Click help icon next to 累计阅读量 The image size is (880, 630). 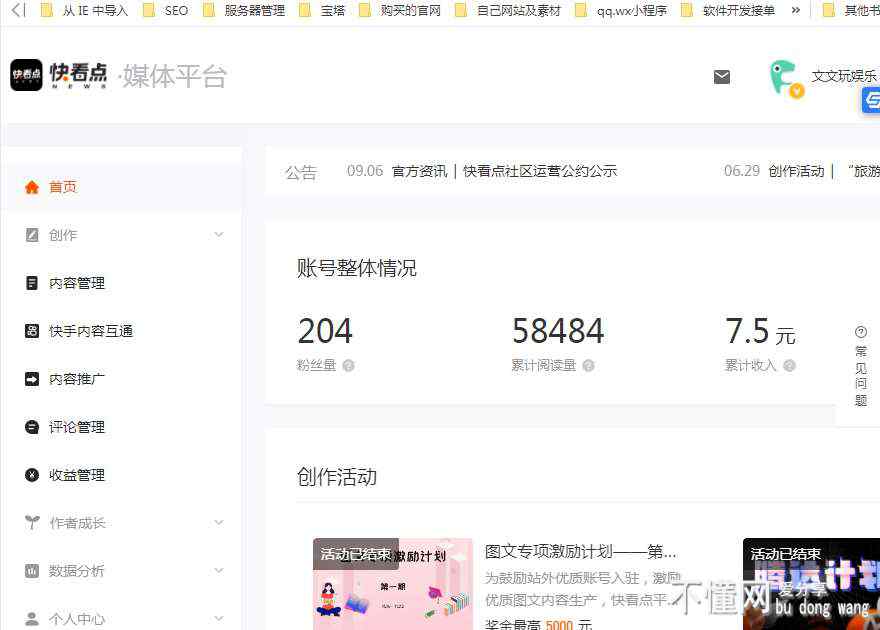[x=588, y=366]
